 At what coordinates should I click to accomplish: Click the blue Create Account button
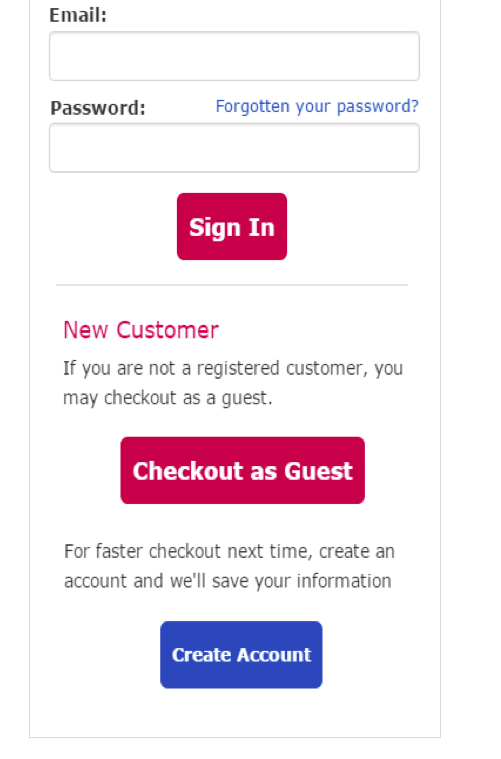pos(241,654)
